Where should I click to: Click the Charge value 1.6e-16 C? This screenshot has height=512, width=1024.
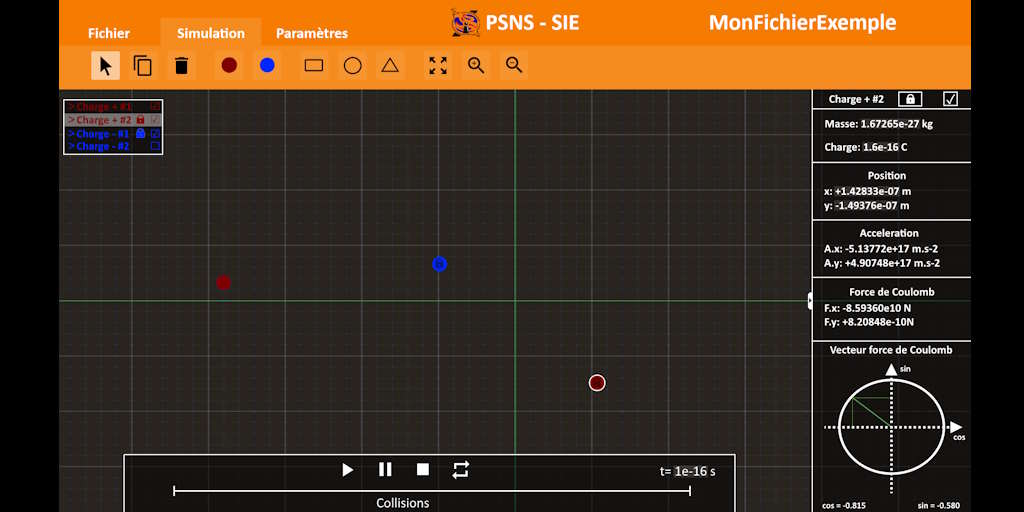click(885, 148)
